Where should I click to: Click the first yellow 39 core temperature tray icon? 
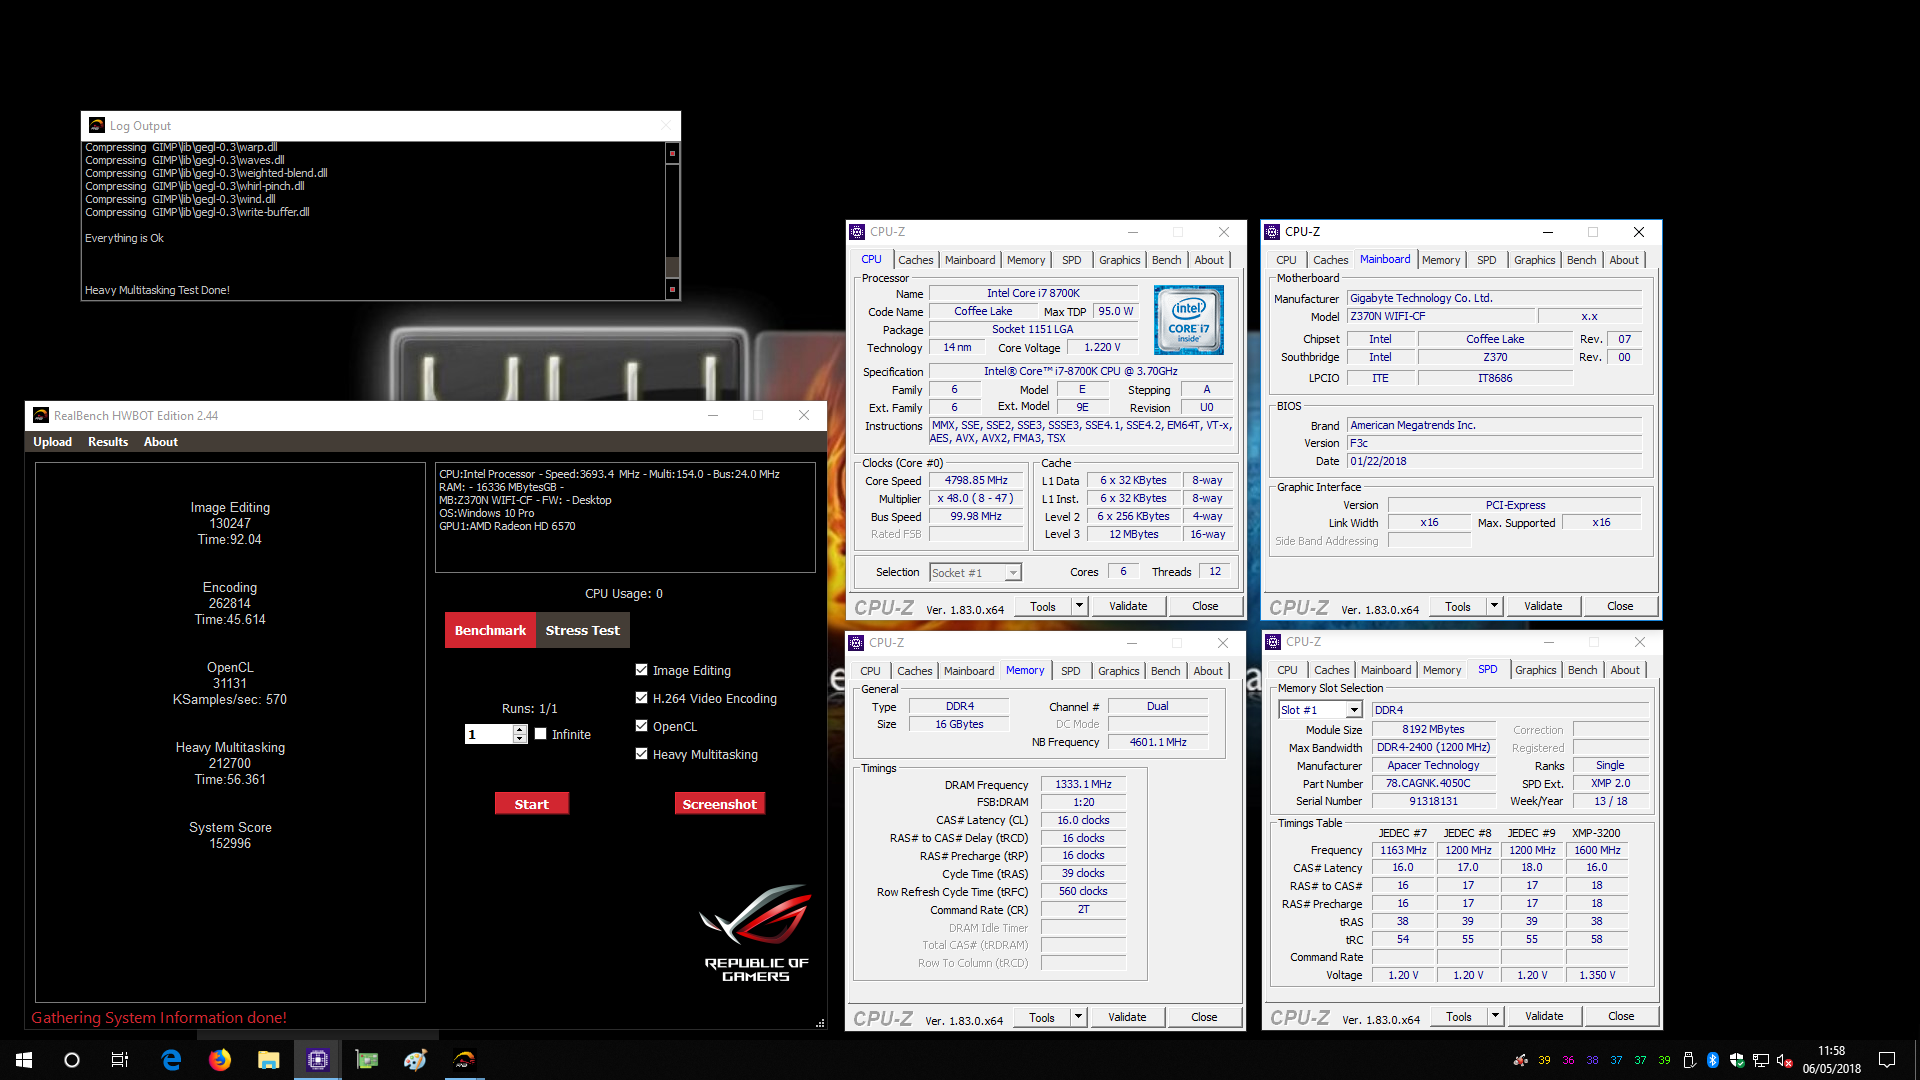pyautogui.click(x=1545, y=1060)
